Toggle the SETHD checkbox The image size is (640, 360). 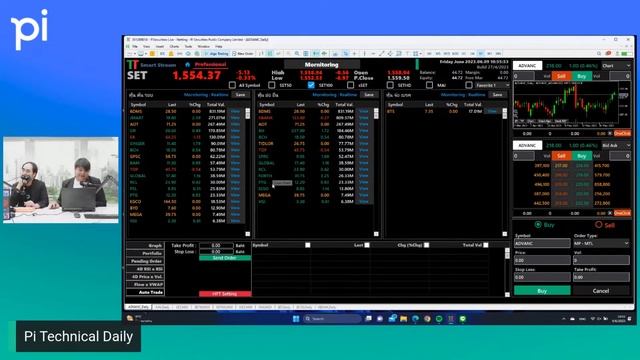point(390,85)
